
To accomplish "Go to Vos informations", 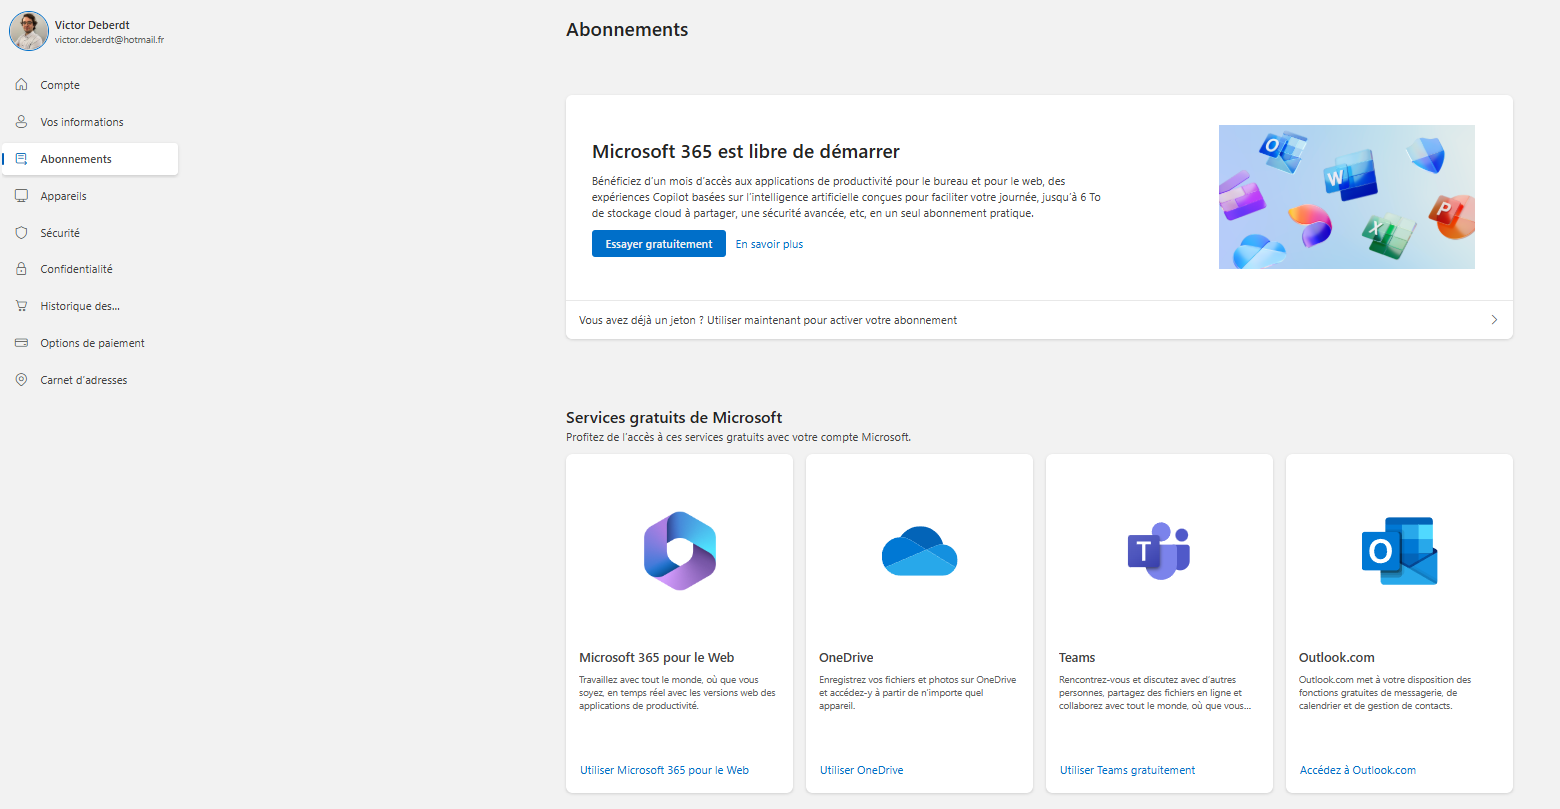I will tap(90, 122).
